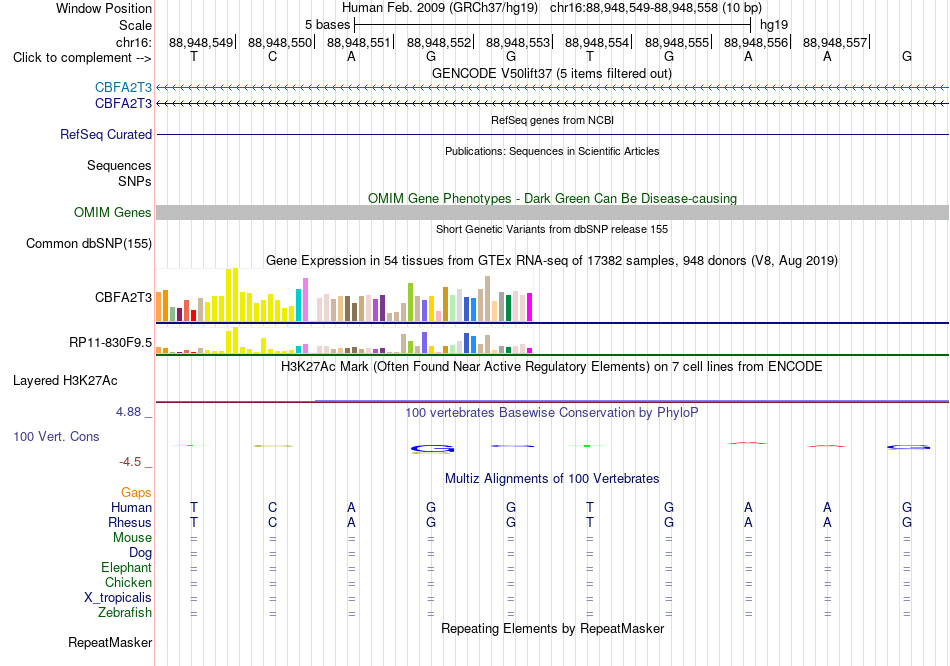Image resolution: width=950 pixels, height=666 pixels.
Task: Click the GTEx Gene Expression track title
Action: (552, 261)
